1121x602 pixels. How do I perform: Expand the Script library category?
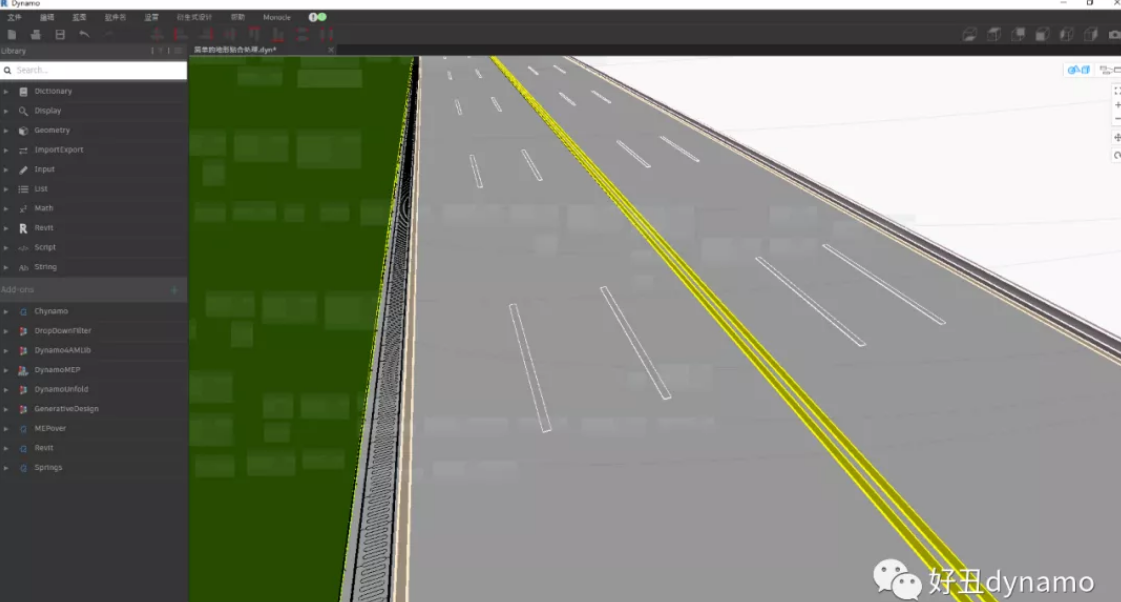click(x=6, y=247)
